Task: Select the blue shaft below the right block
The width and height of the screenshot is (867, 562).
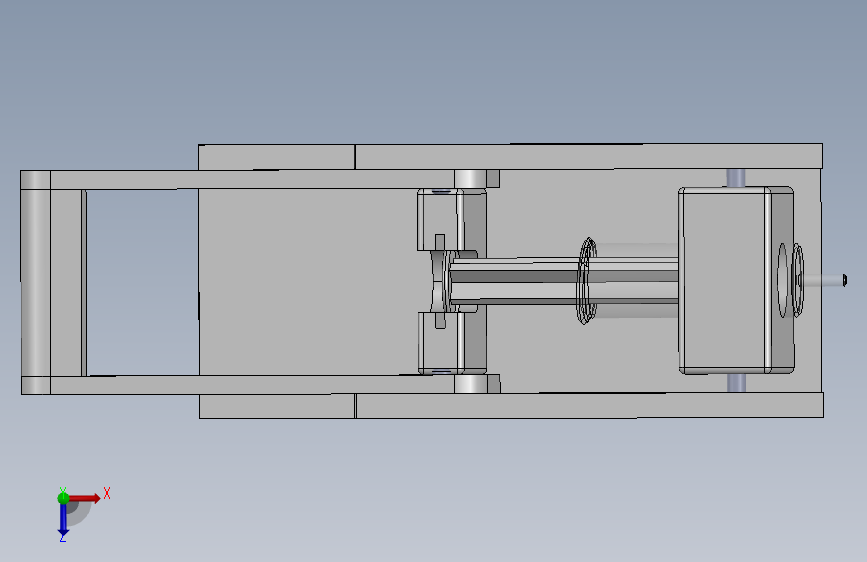Action: 736,383
